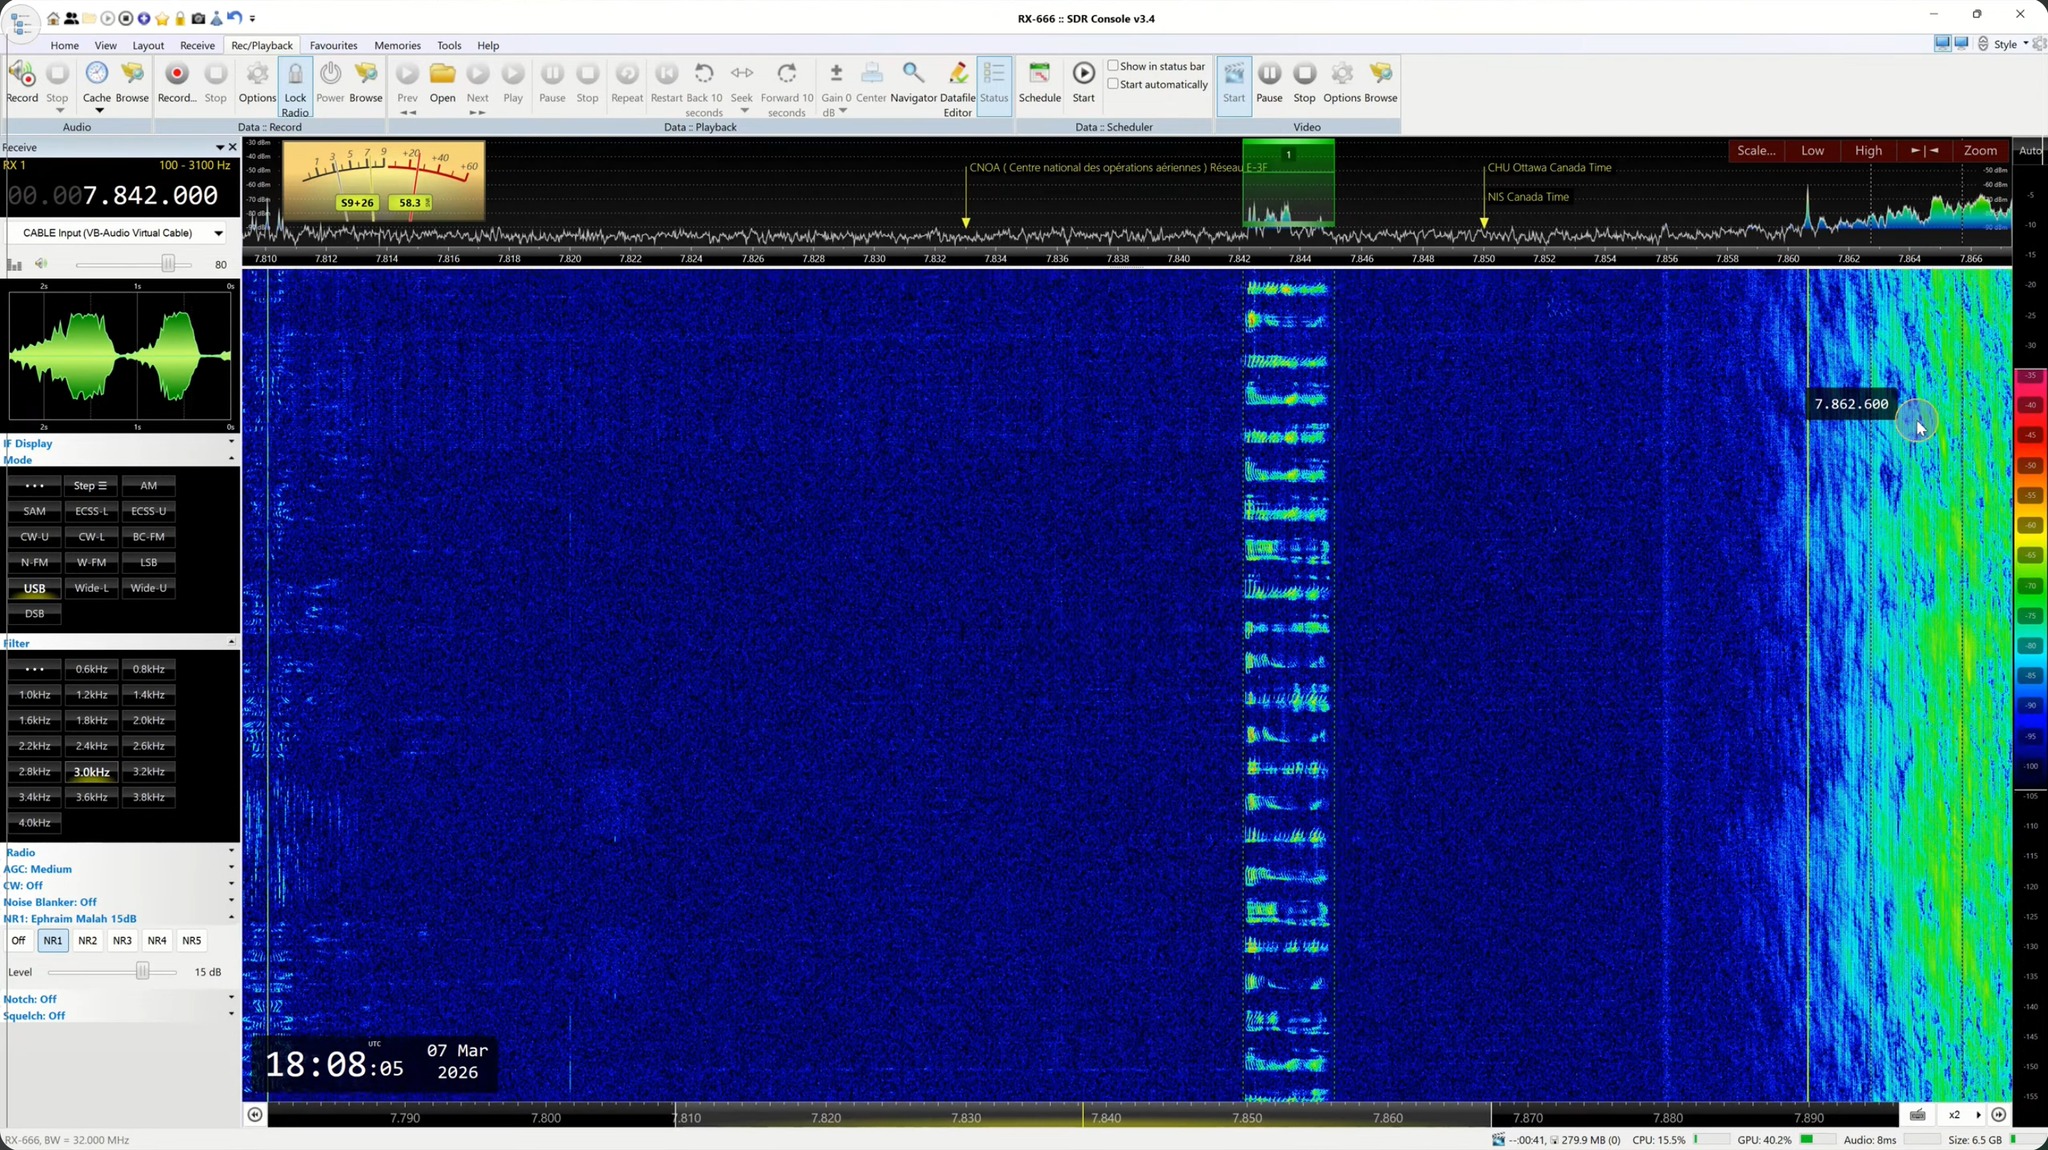2048x1150 pixels.
Task: Open the Style dropdown at top right
Action: (x=2010, y=44)
